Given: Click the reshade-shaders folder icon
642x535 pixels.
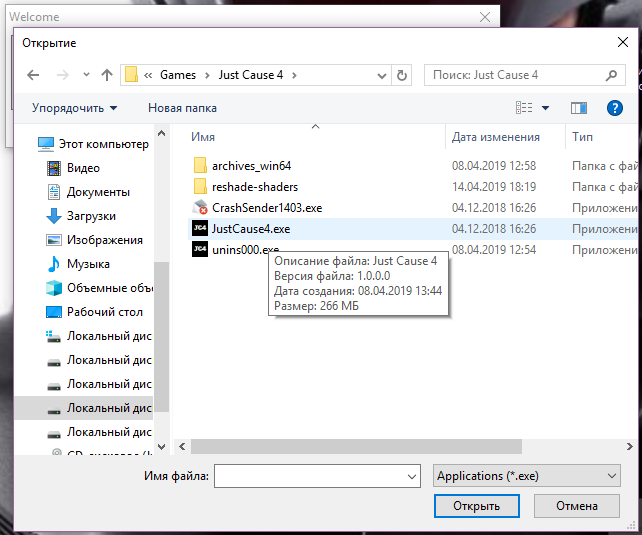Looking at the screenshot, I should pos(200,187).
